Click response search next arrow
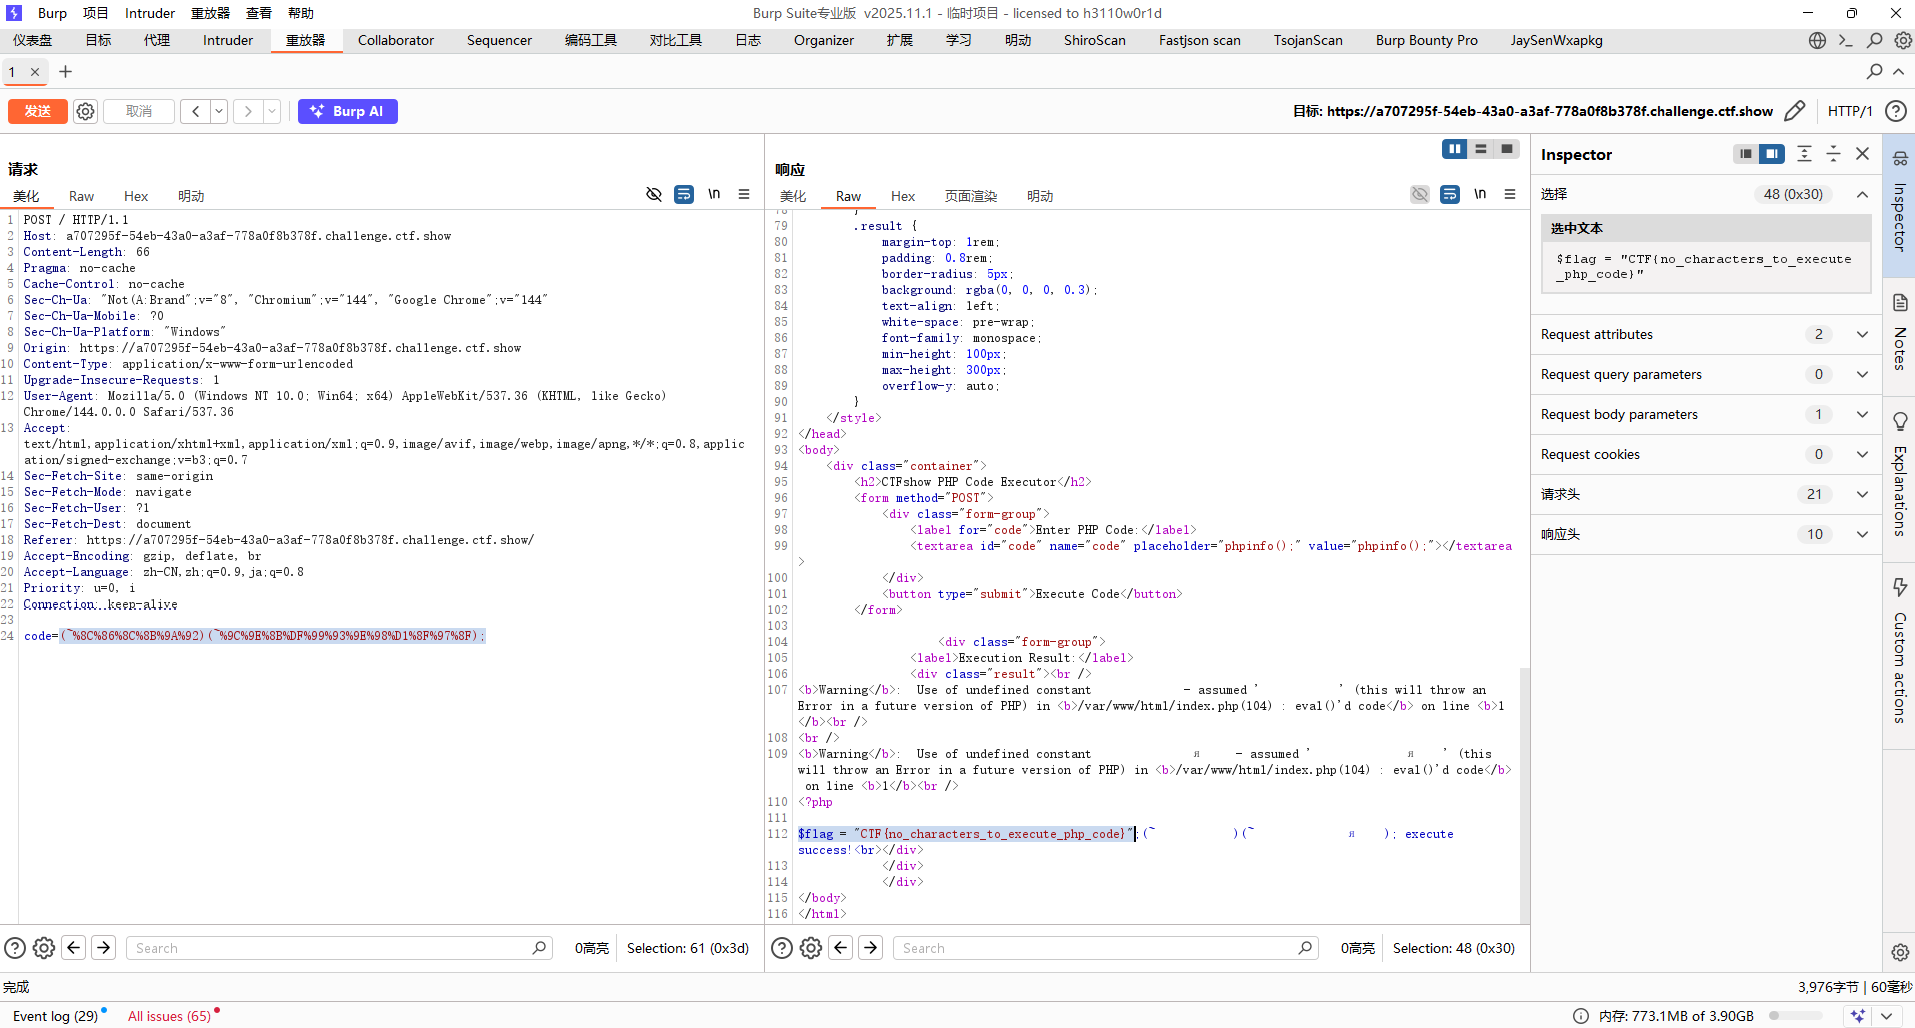Viewport: 1915px width, 1028px height. [871, 948]
